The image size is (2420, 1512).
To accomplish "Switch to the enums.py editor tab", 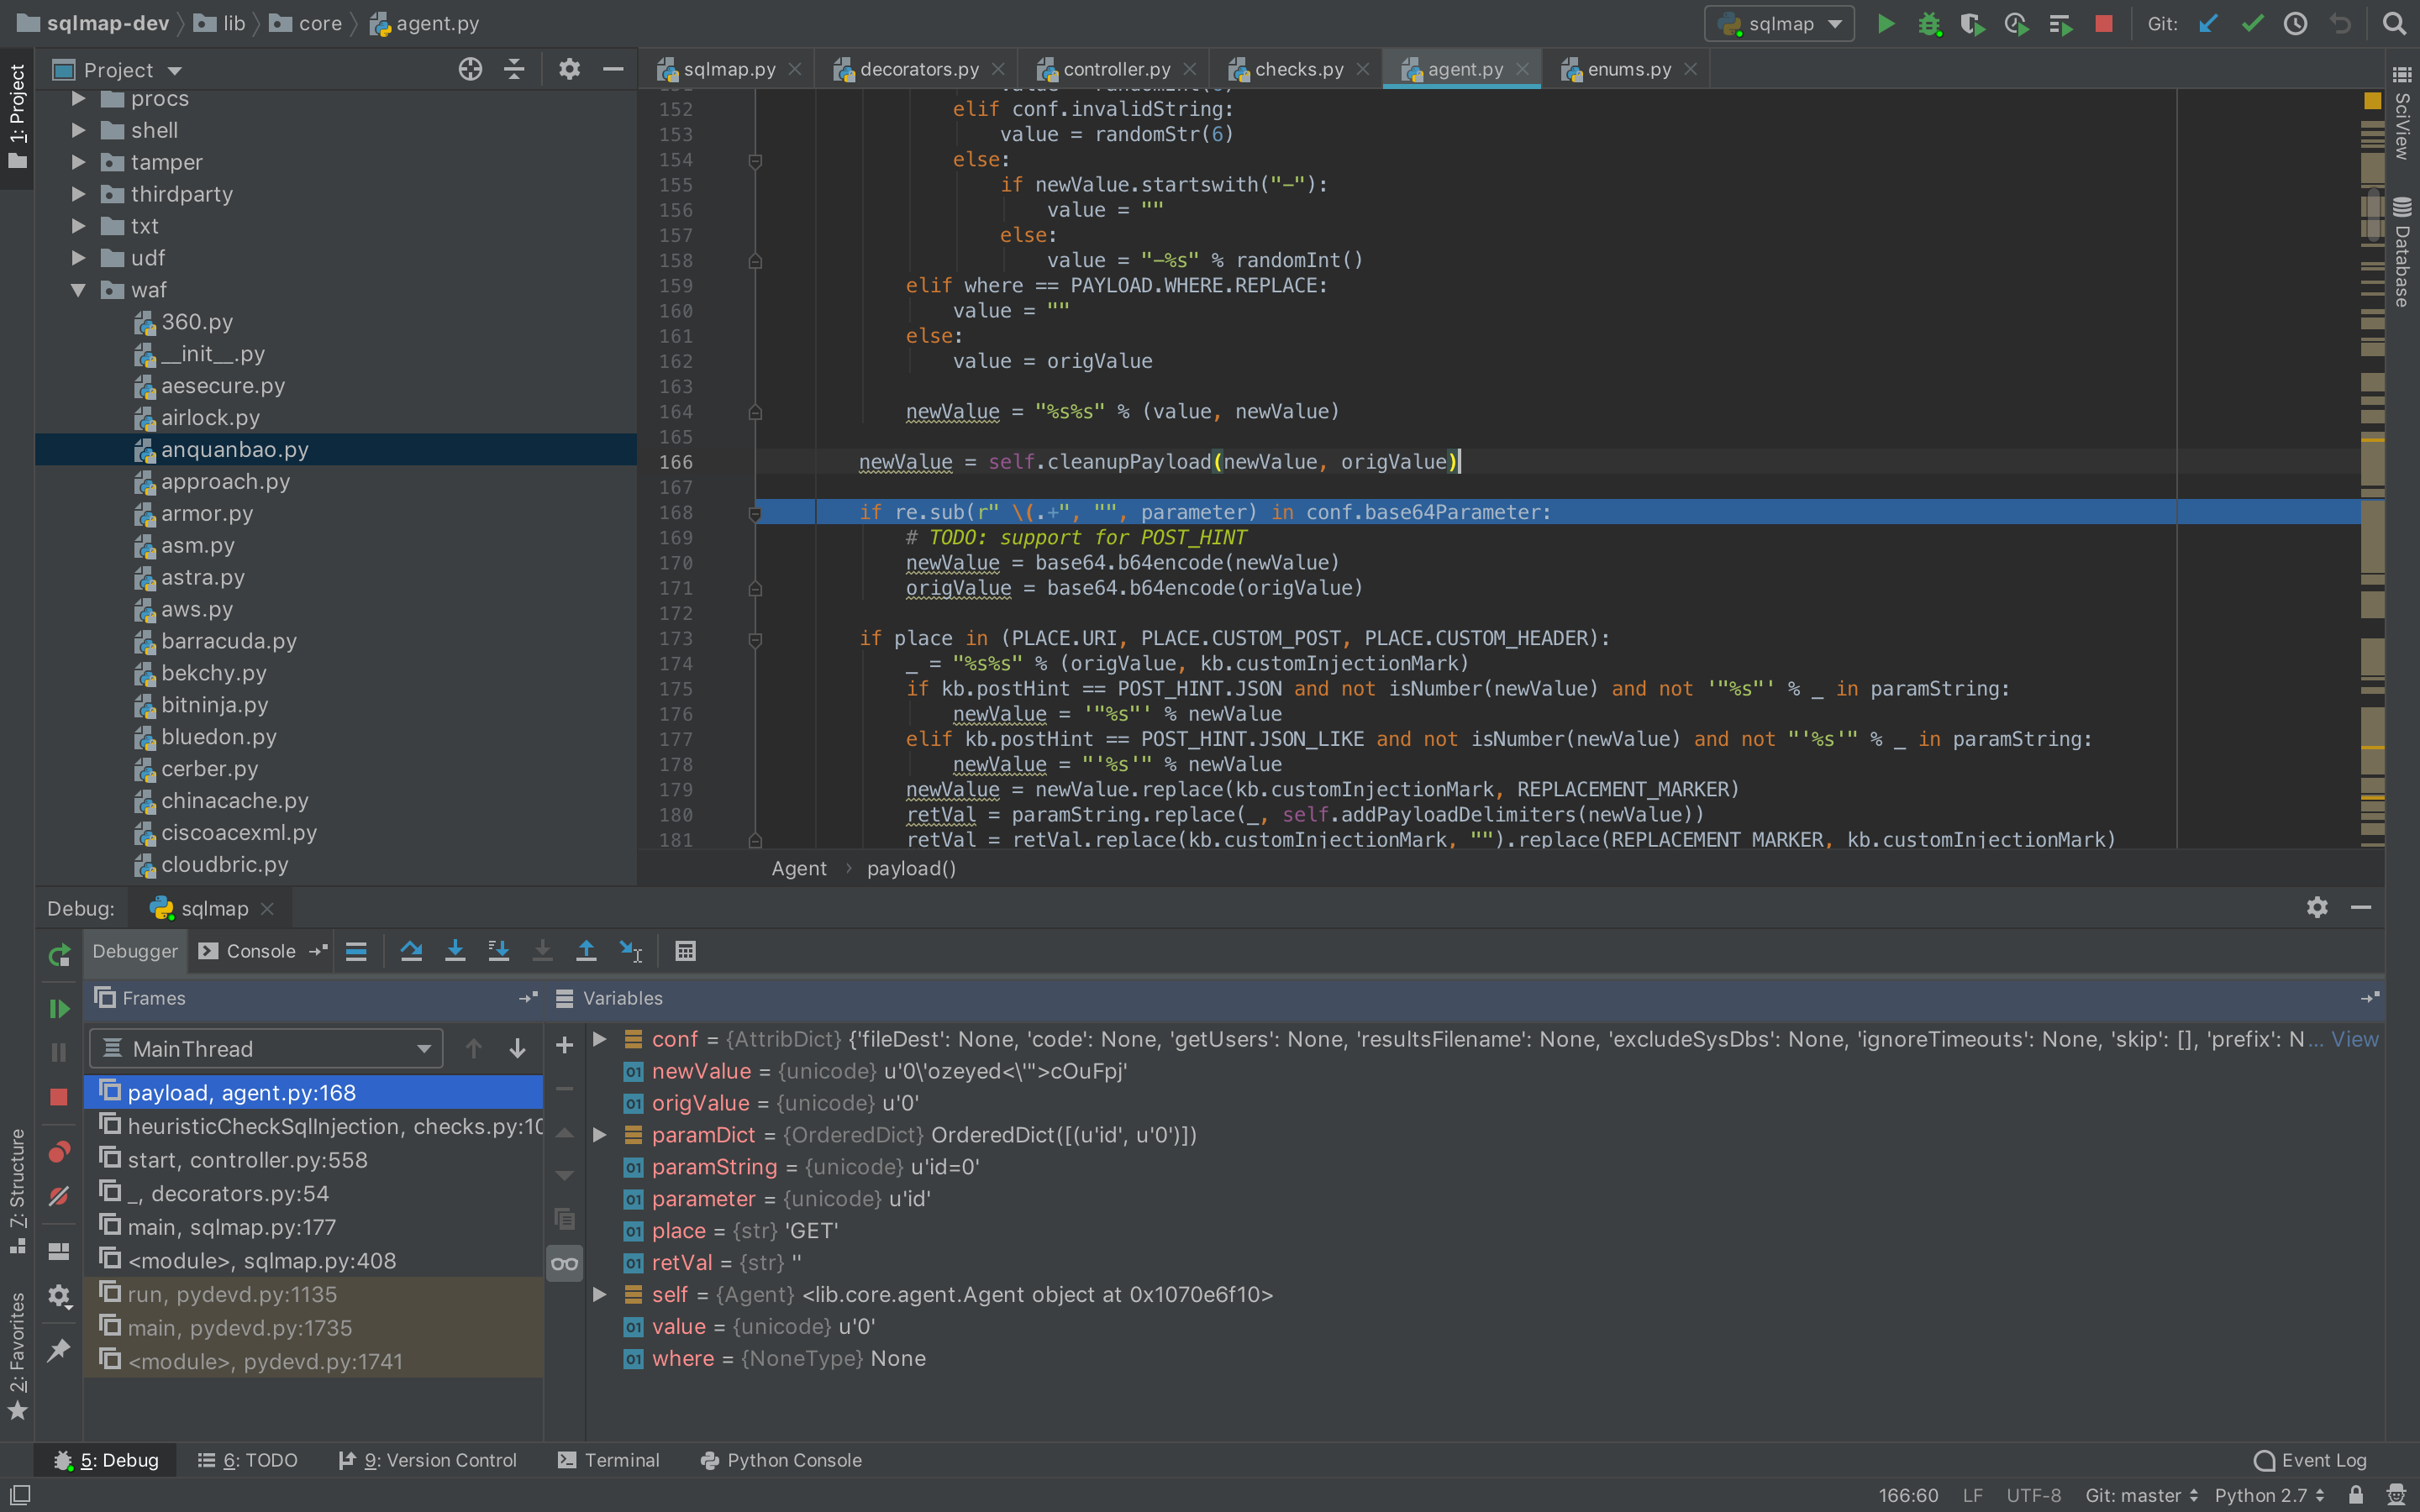I will (1627, 68).
